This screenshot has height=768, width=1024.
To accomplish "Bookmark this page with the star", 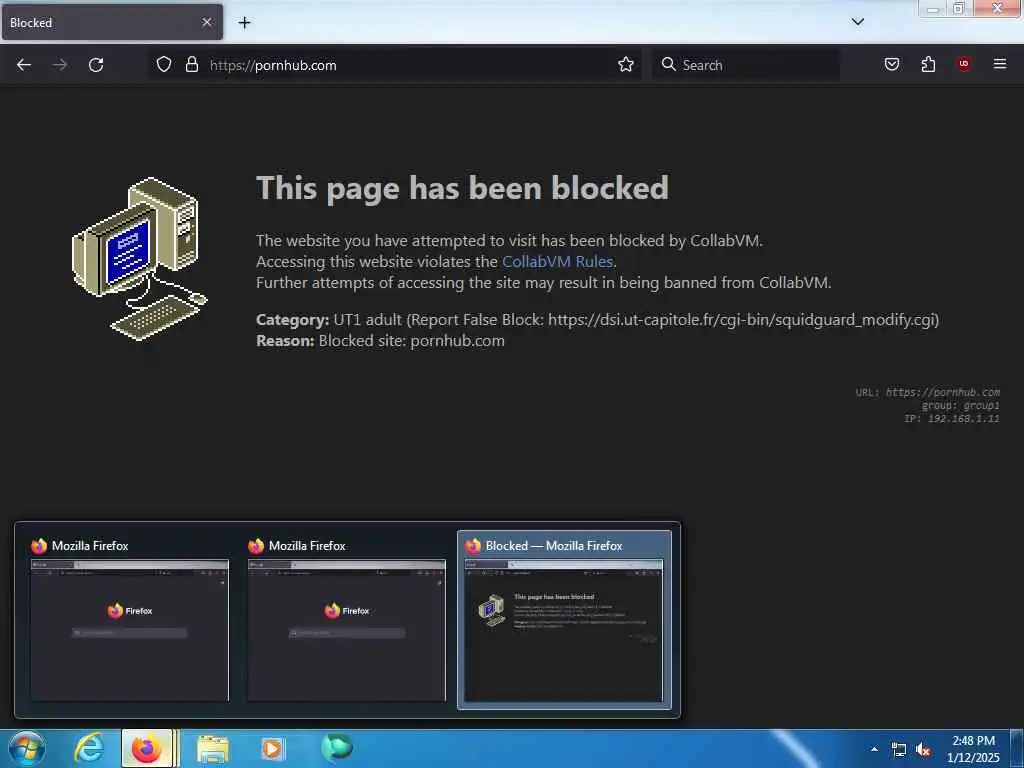I will [x=626, y=64].
